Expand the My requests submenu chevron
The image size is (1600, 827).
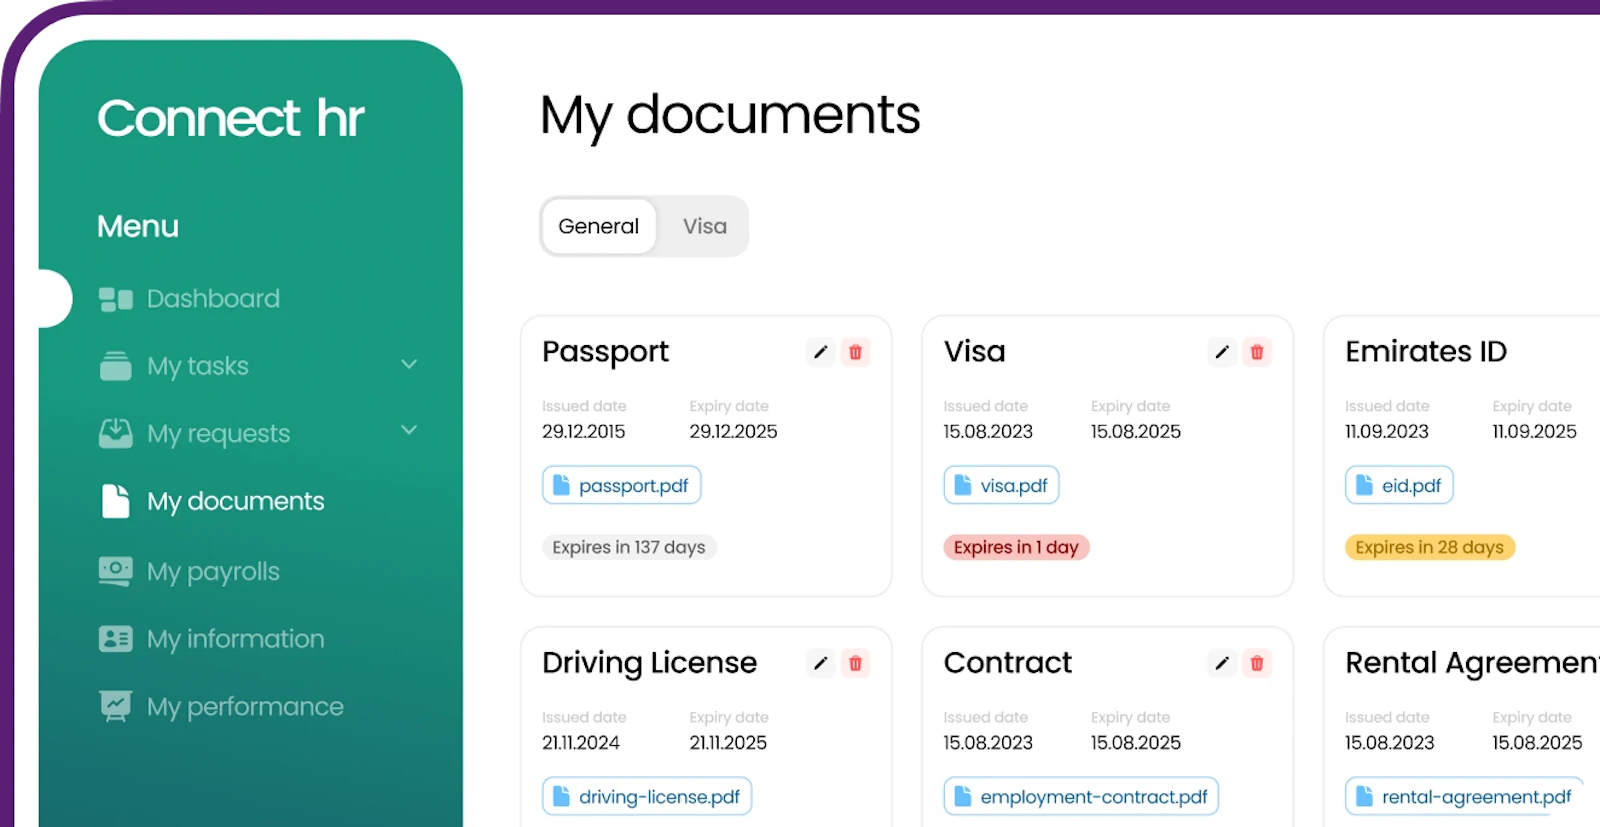(409, 430)
